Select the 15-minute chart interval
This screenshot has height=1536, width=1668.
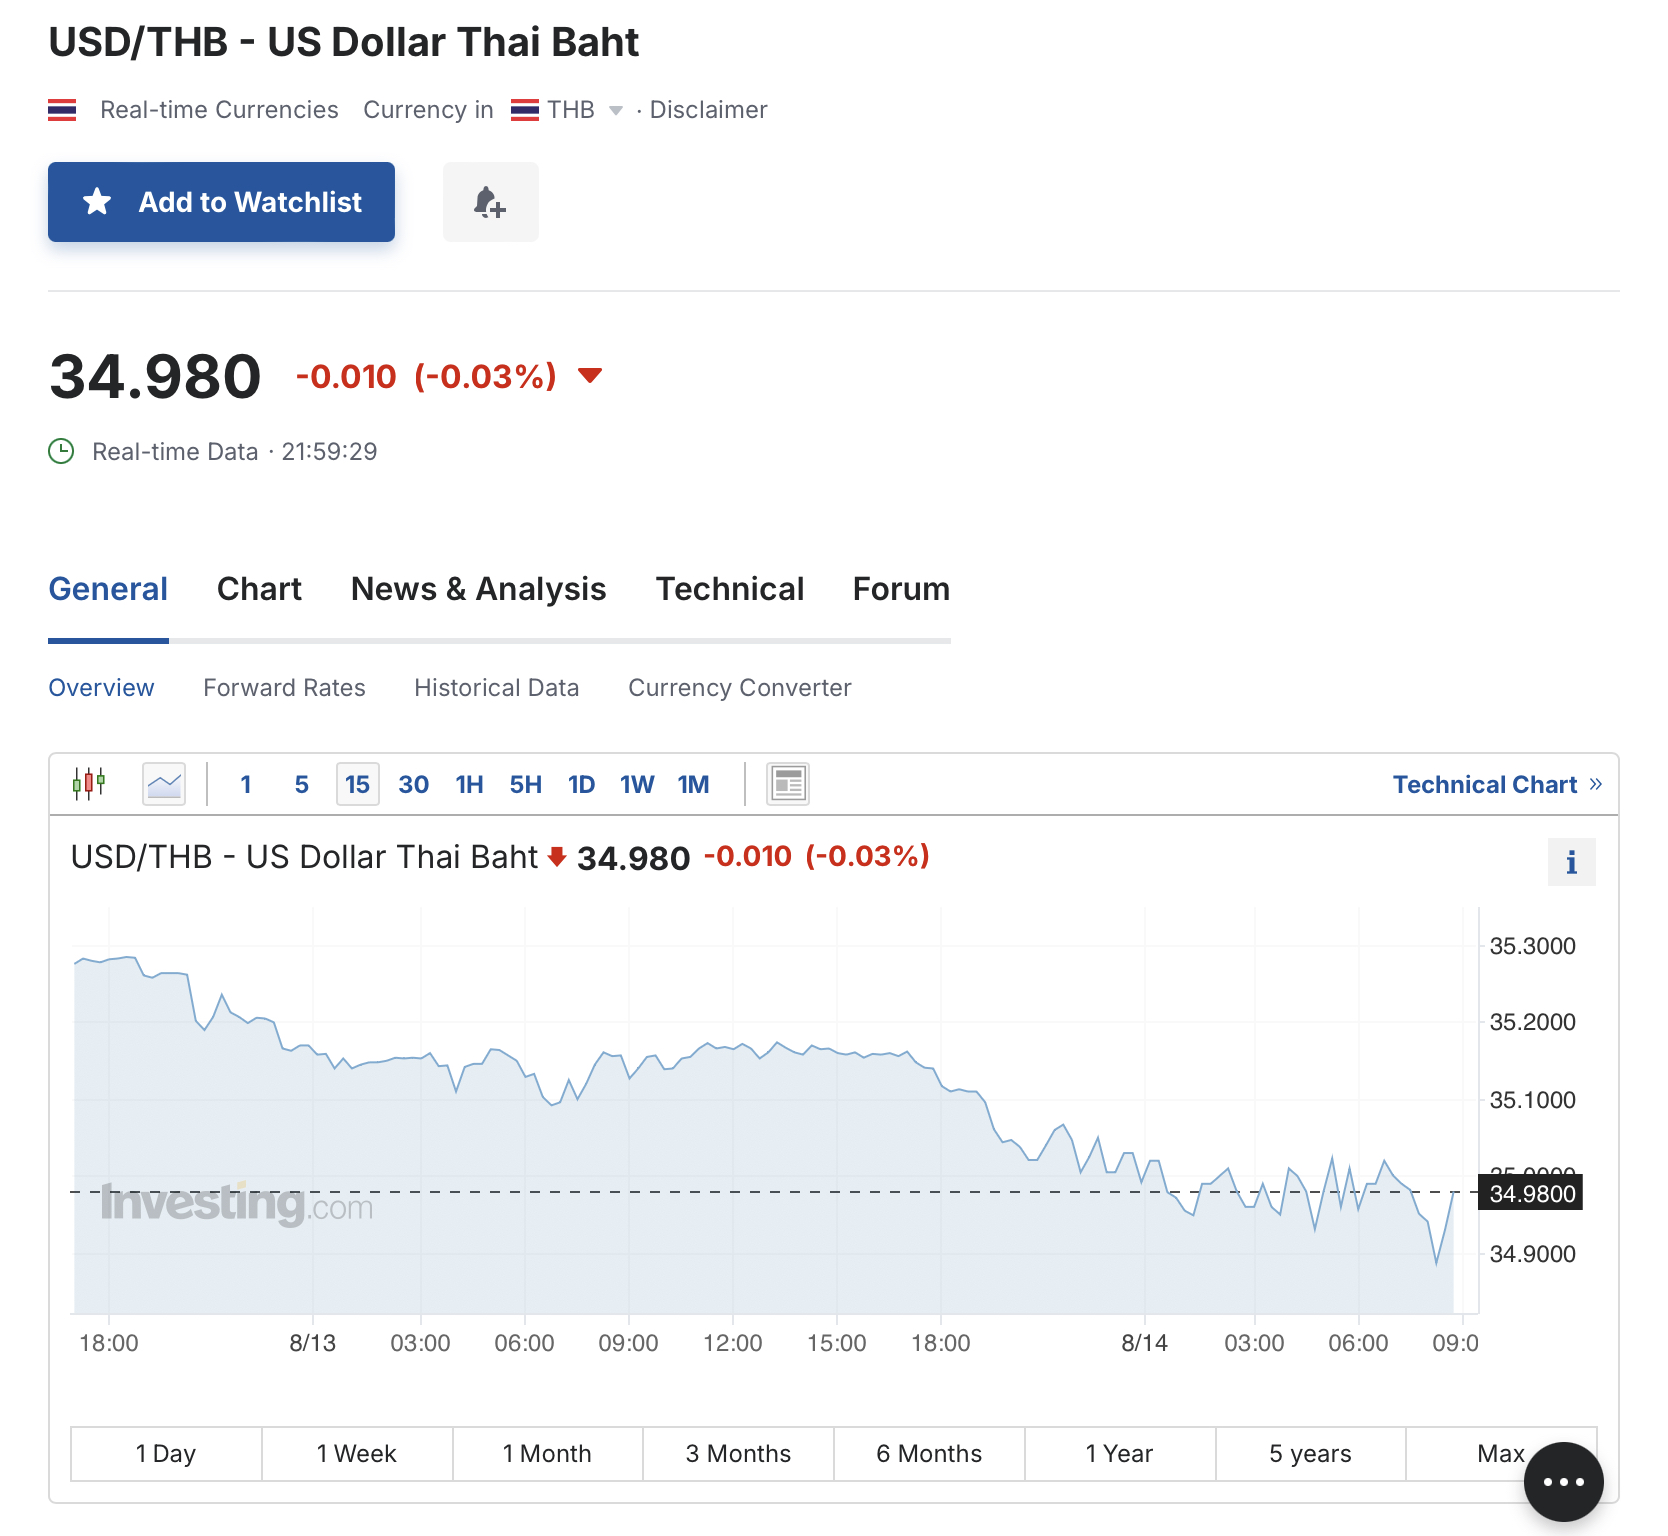click(x=357, y=784)
